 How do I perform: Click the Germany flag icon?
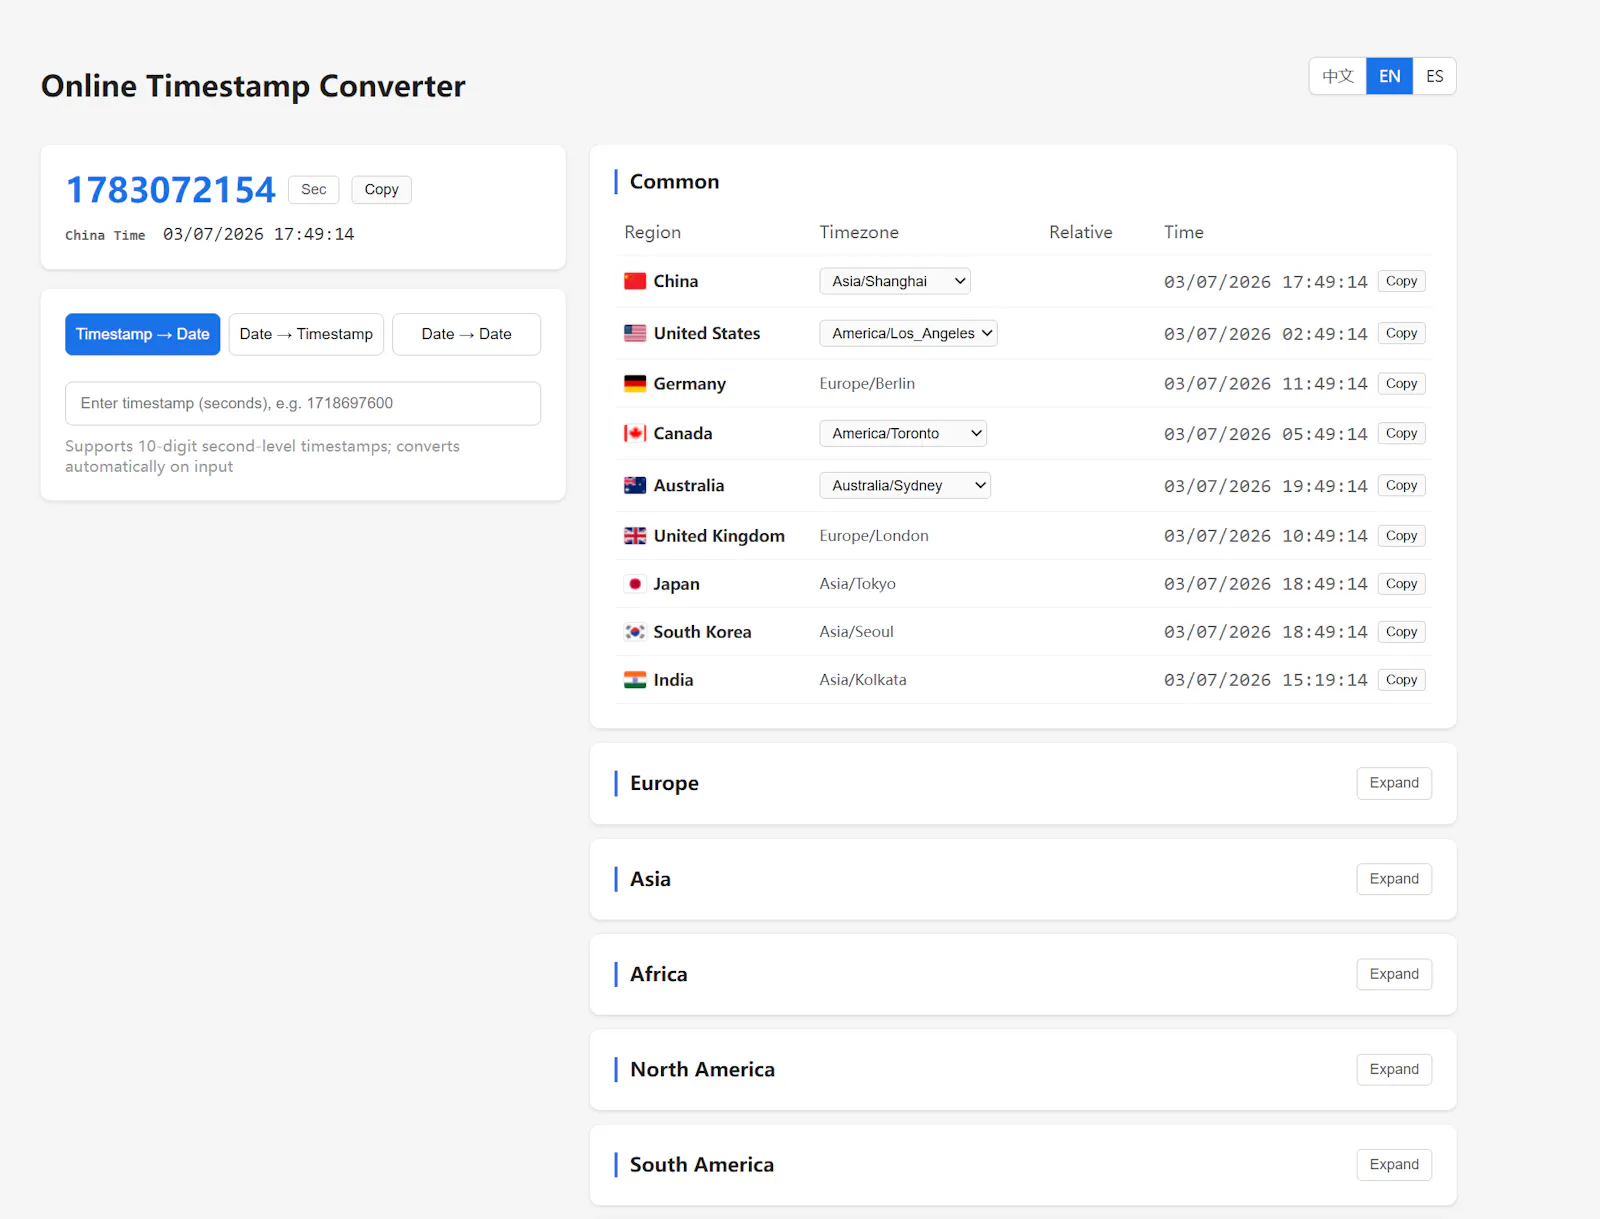coord(635,383)
